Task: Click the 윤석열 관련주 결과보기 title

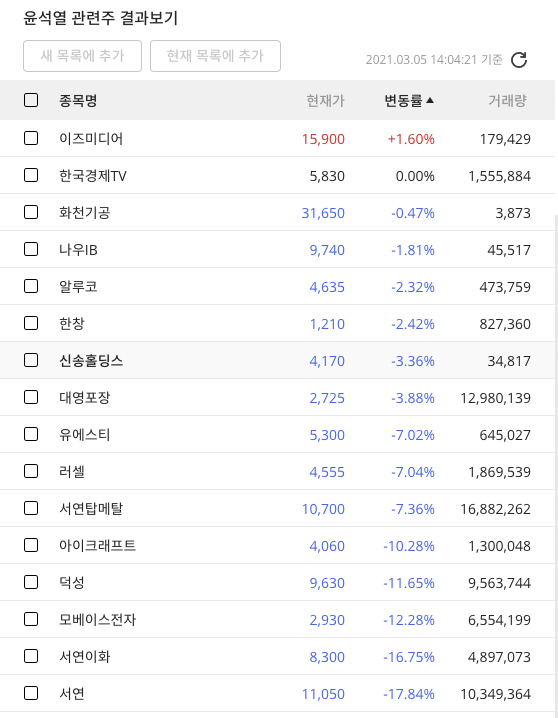Action: 100,18
